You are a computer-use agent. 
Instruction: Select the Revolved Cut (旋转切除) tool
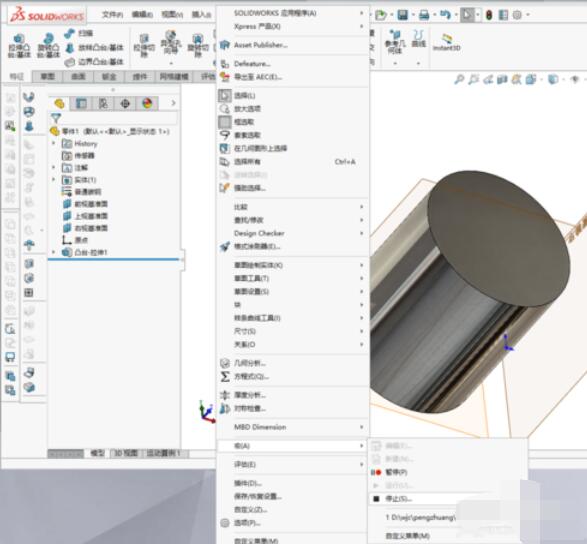click(x=198, y=46)
